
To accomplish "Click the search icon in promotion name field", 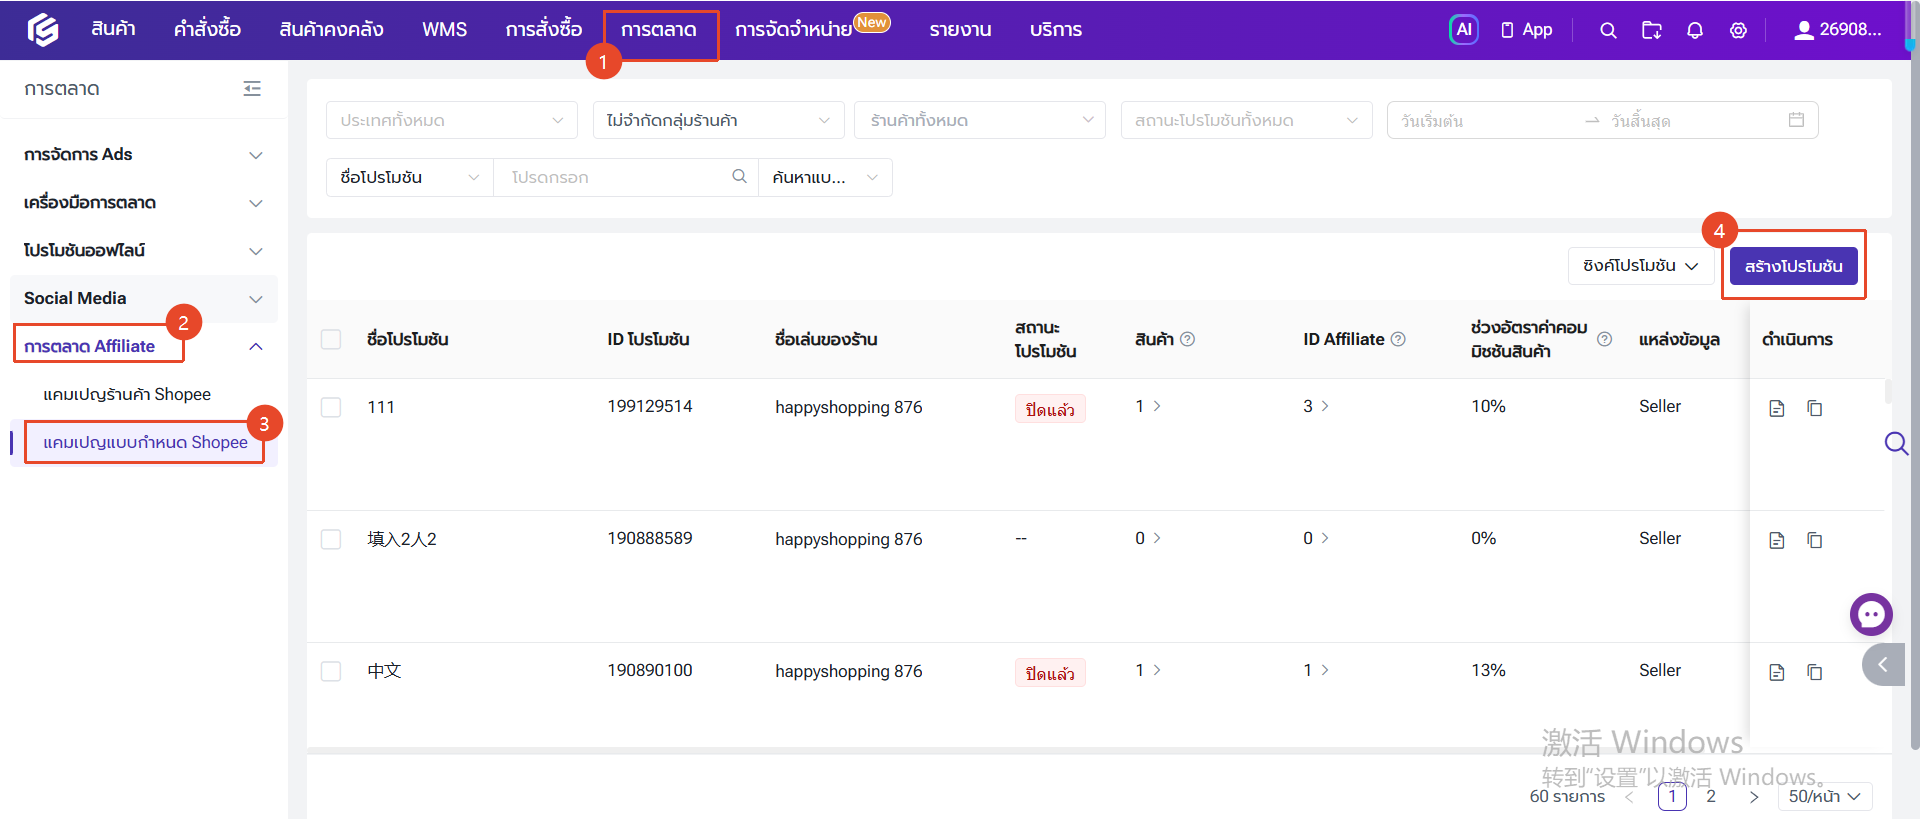I will 740,176.
